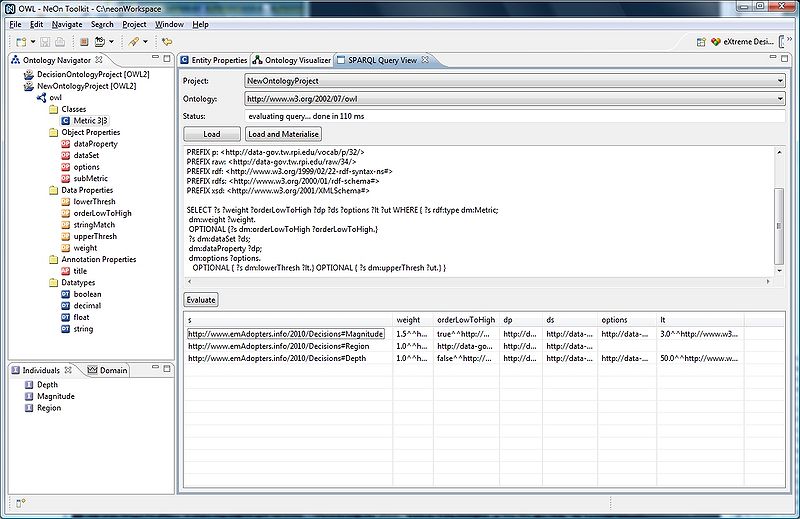Click the owl ontology icon in navigator
800x519 pixels.
coord(41,98)
